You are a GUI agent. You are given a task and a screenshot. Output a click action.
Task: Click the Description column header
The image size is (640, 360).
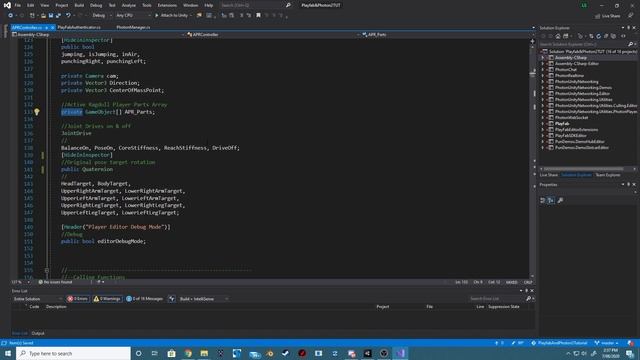56,307
